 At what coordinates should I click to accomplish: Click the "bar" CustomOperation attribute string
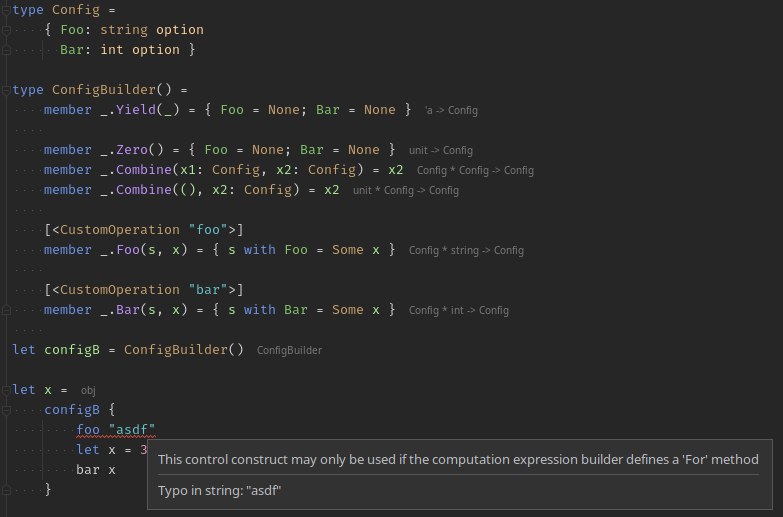[x=208, y=290]
